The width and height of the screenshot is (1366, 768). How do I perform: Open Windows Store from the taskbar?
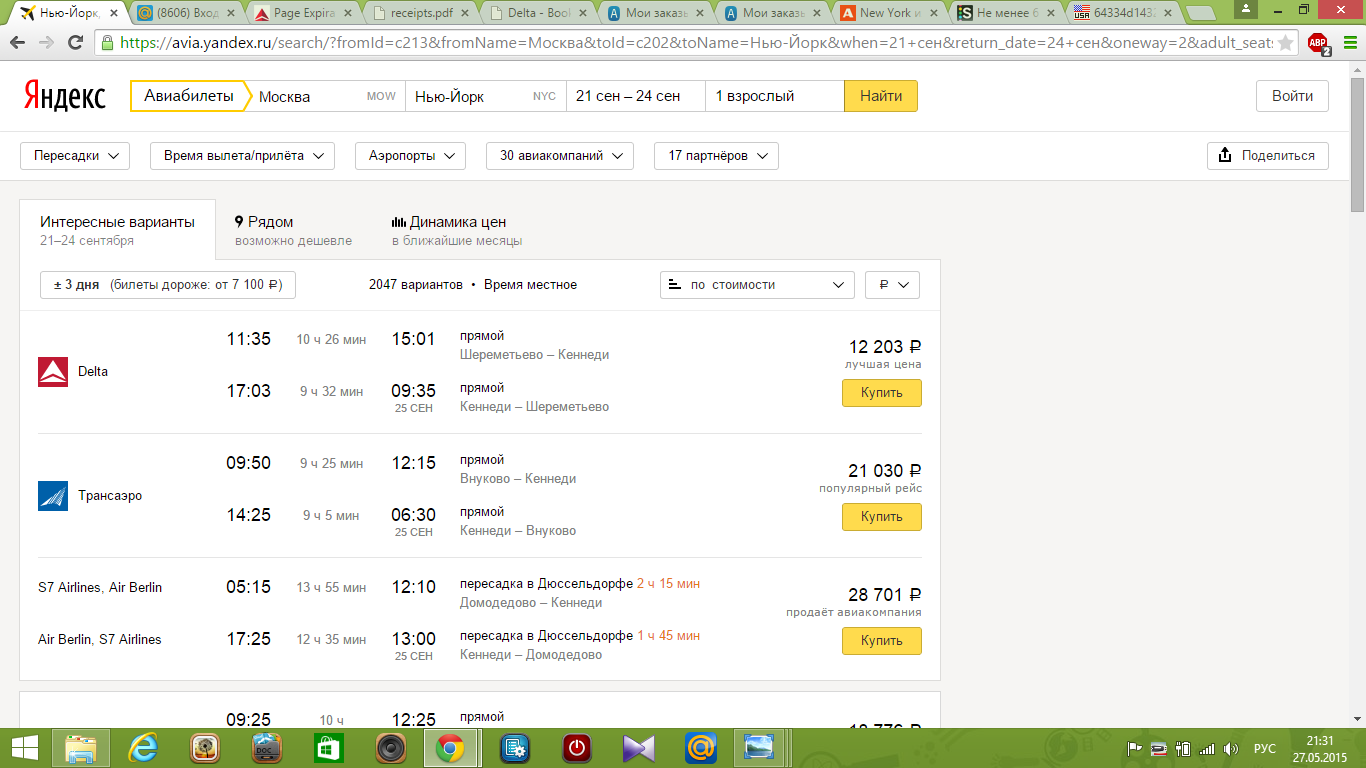329,748
